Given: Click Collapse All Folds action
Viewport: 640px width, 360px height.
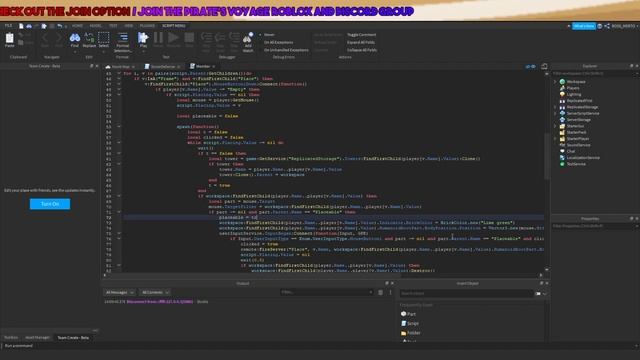Looking at the screenshot, I should pos(362,50).
